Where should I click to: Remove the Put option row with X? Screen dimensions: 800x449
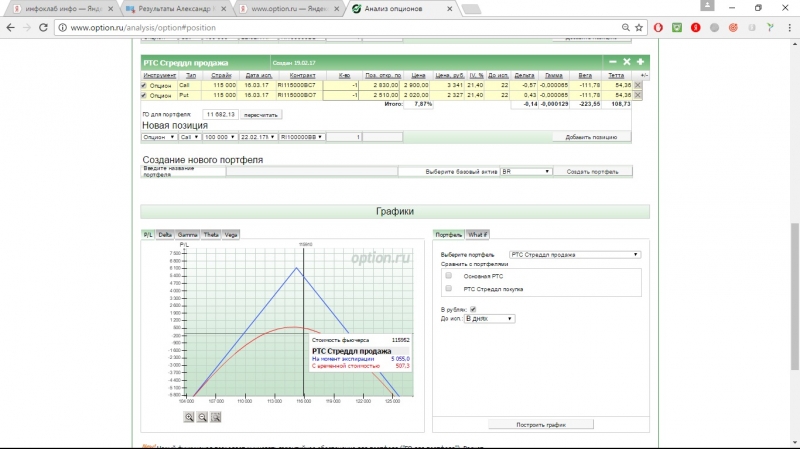638,95
